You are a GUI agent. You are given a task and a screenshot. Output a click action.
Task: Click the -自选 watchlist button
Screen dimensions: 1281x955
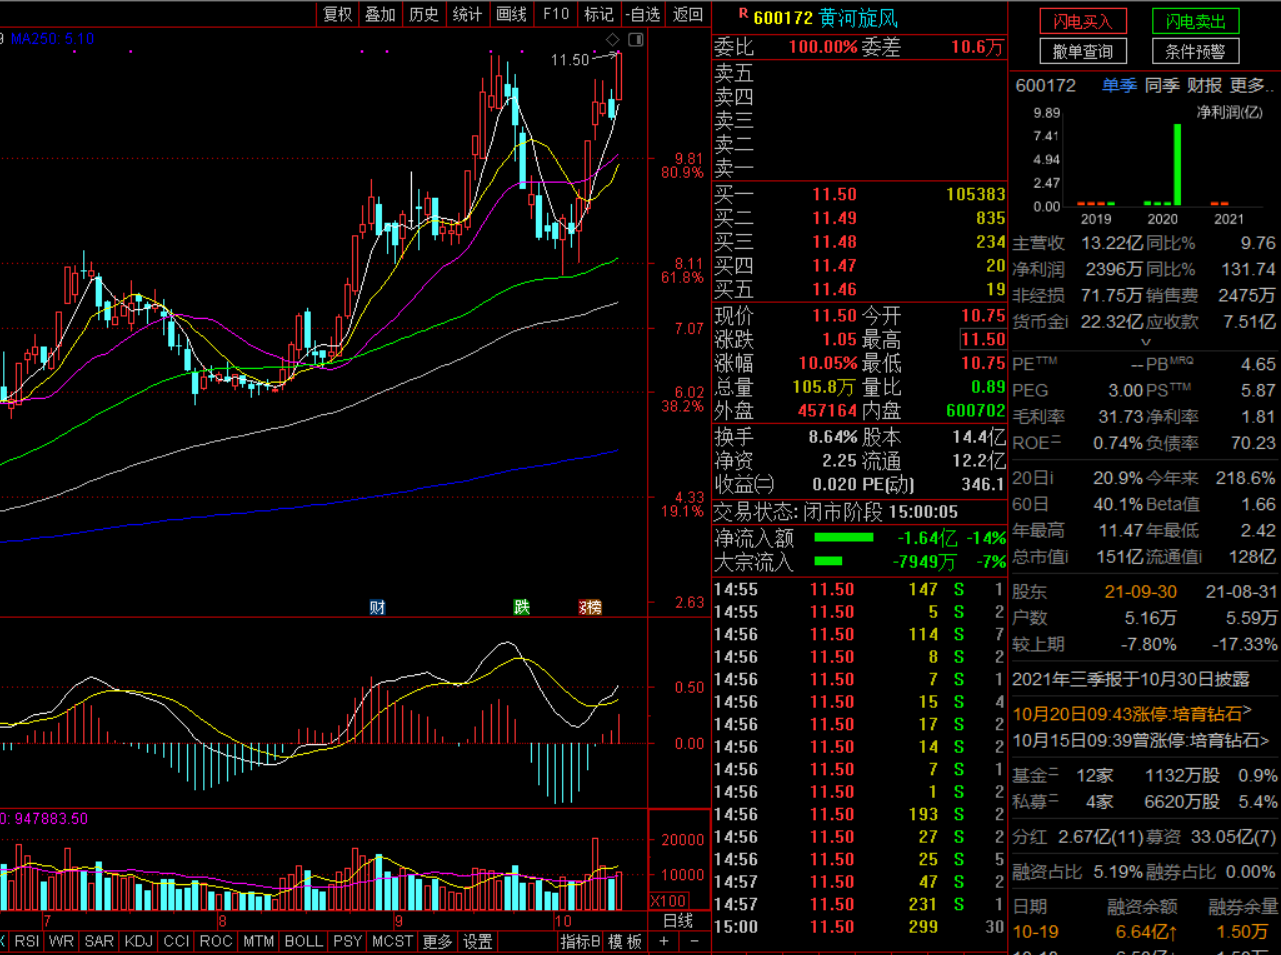pos(643,14)
